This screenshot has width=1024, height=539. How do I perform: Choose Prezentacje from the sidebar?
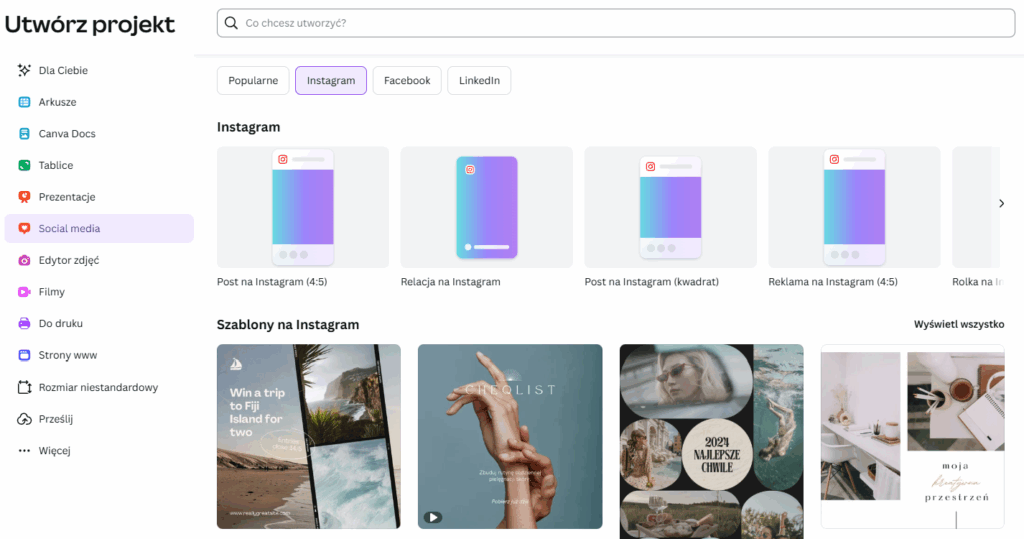pos(99,197)
